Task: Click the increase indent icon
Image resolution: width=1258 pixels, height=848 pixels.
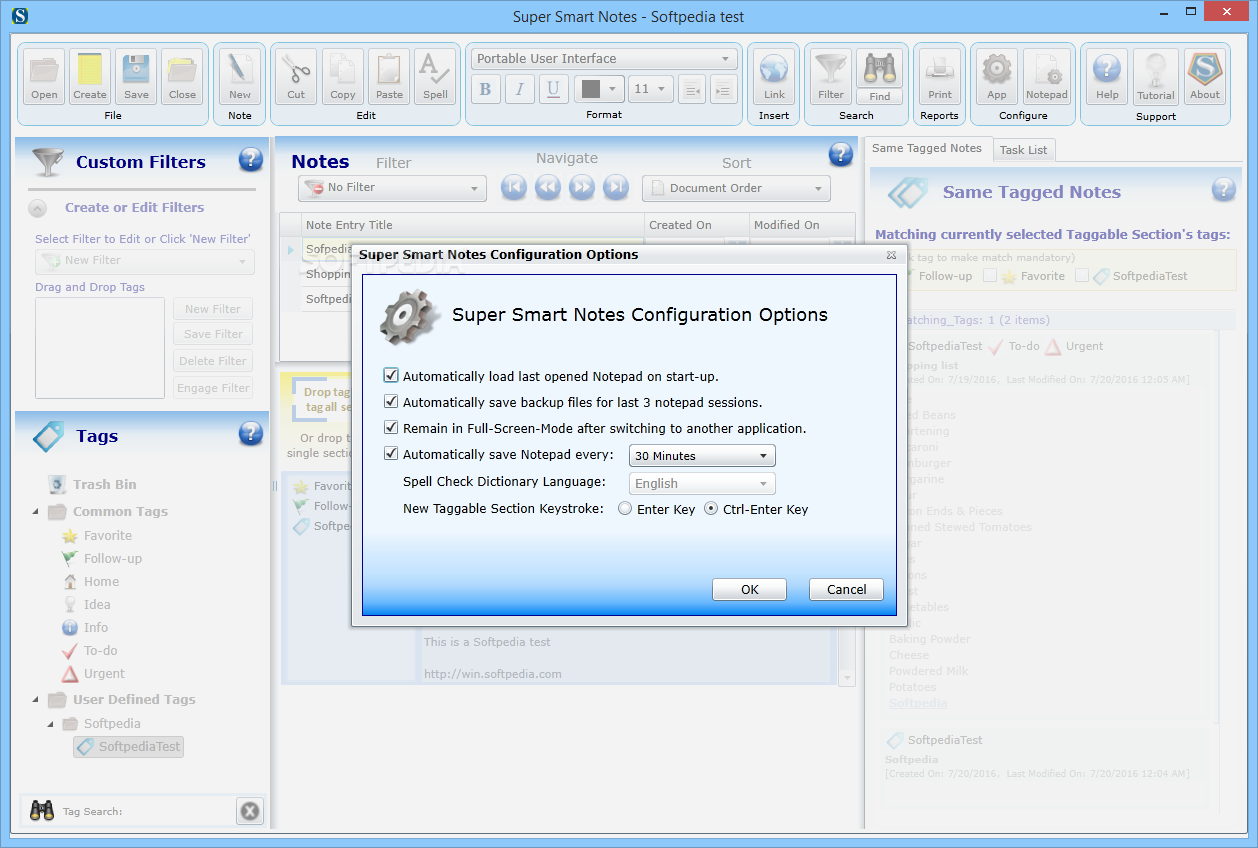Action: point(723,89)
